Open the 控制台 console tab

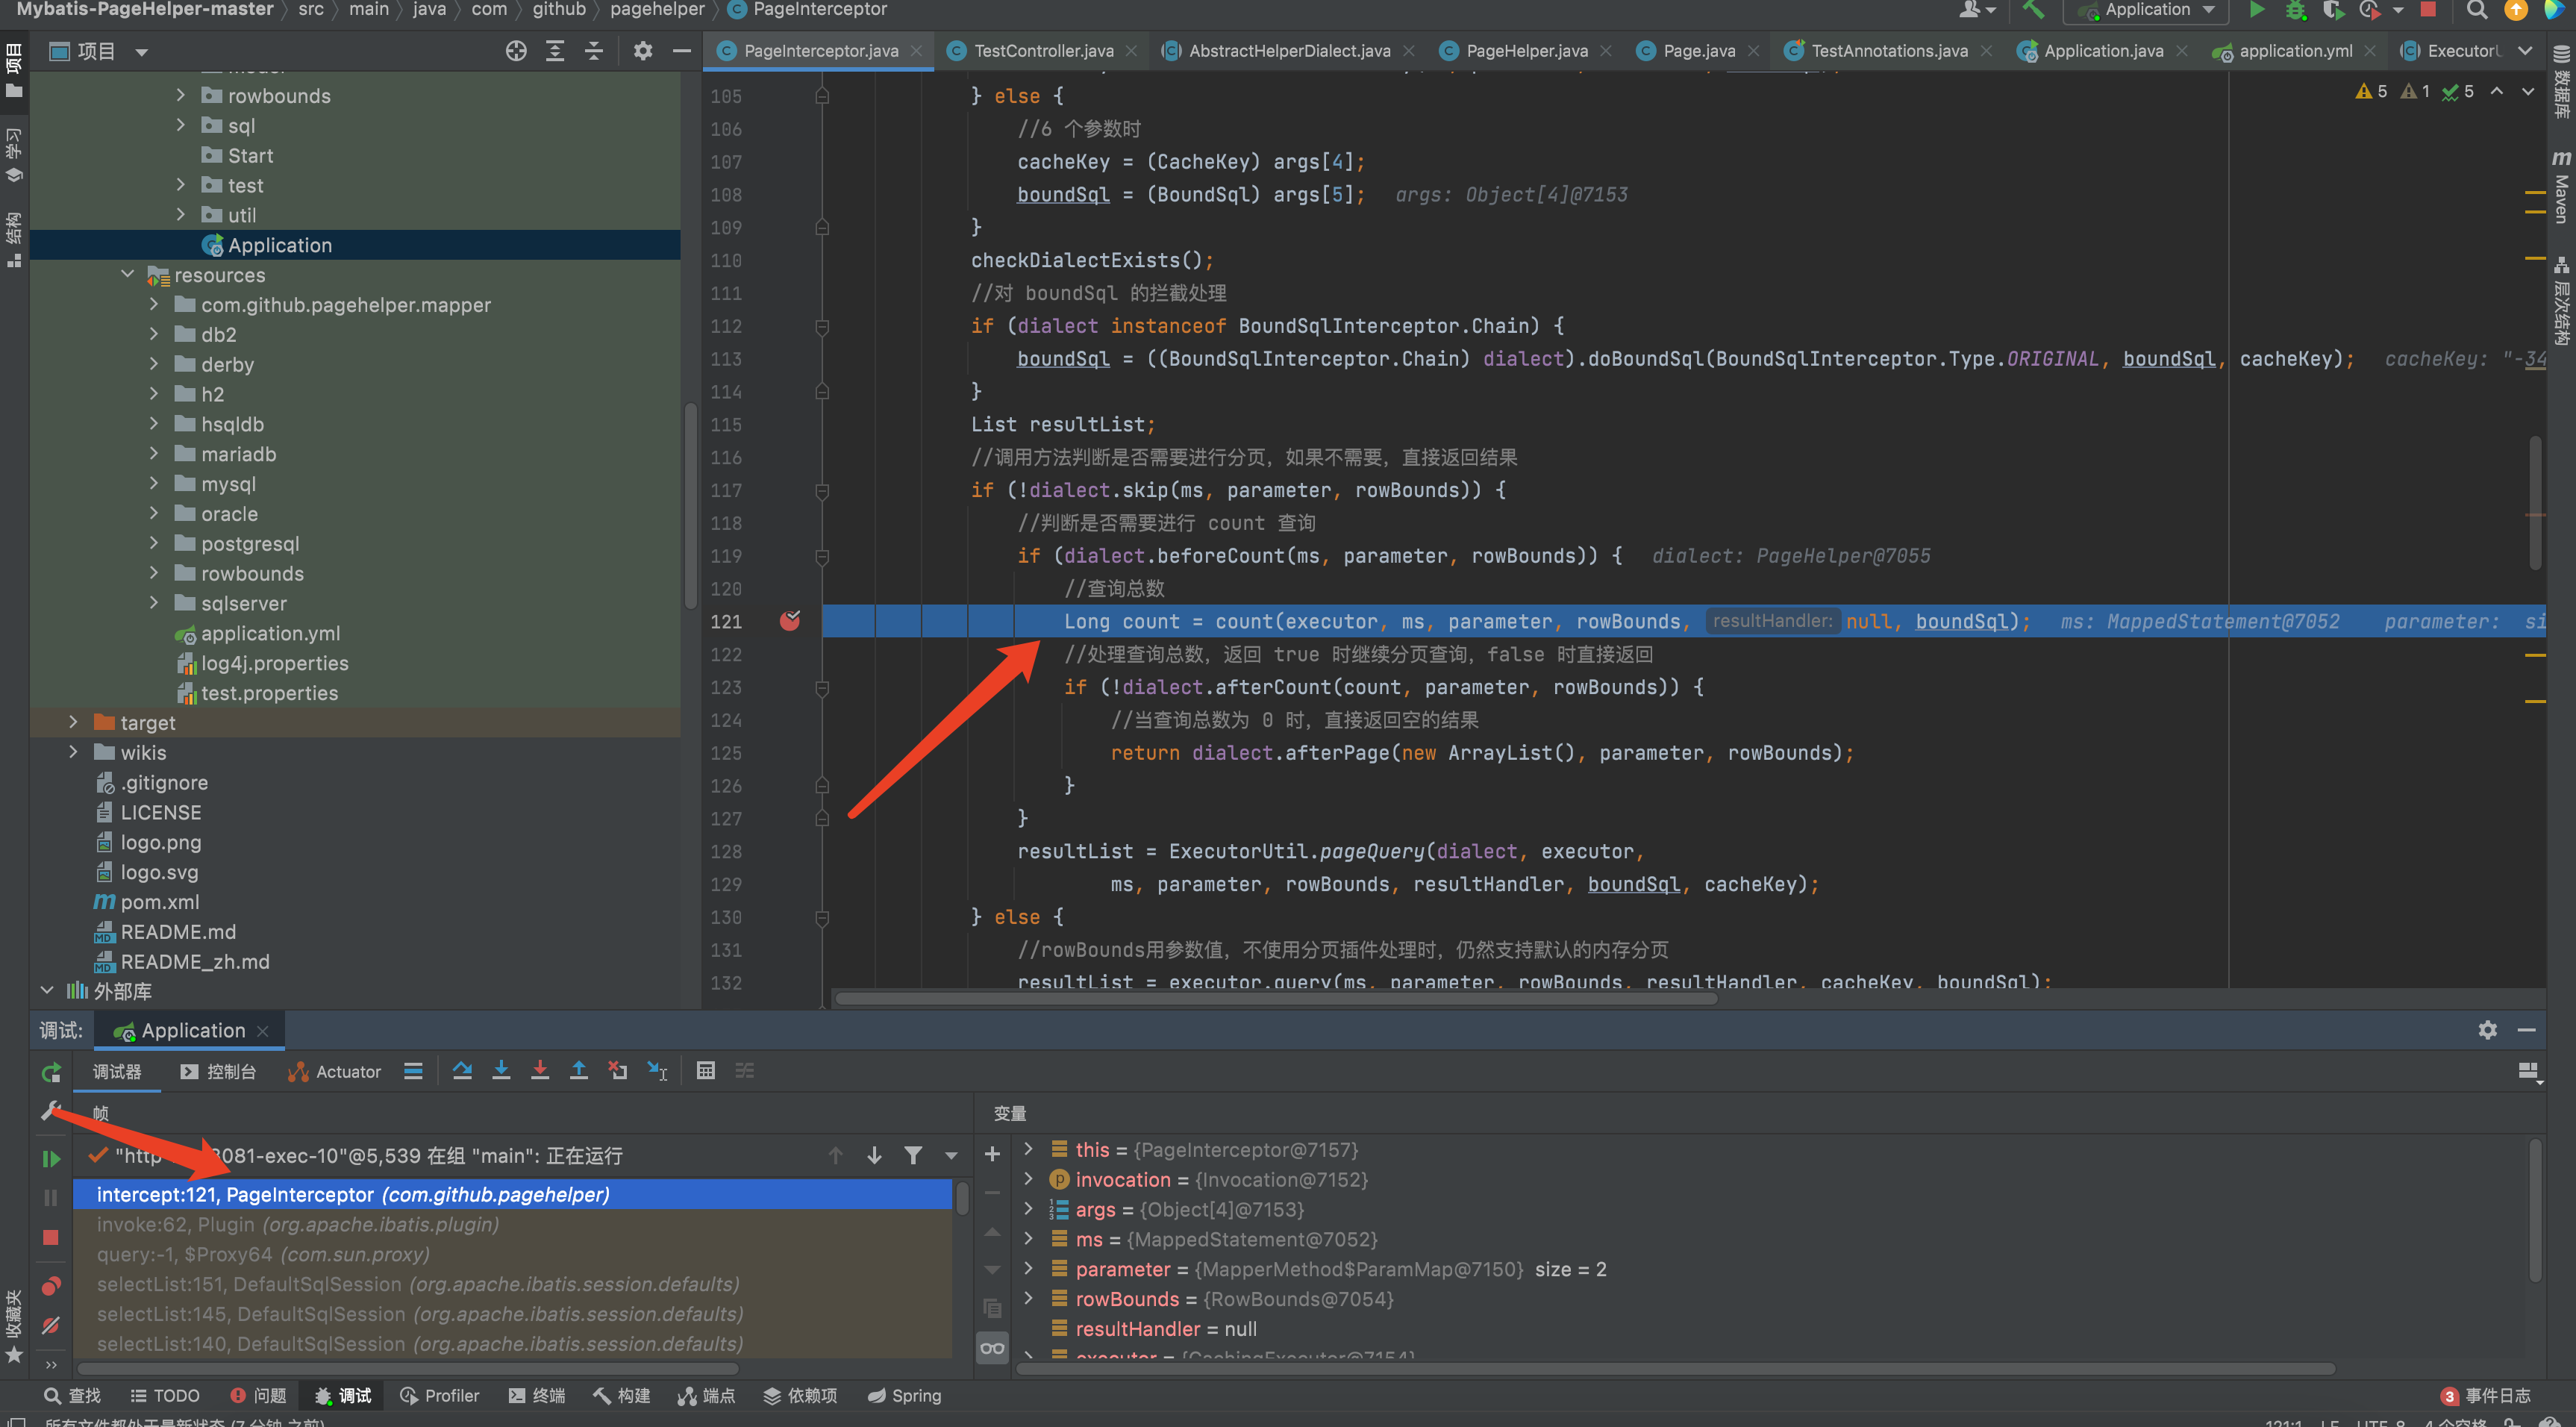coord(219,1072)
